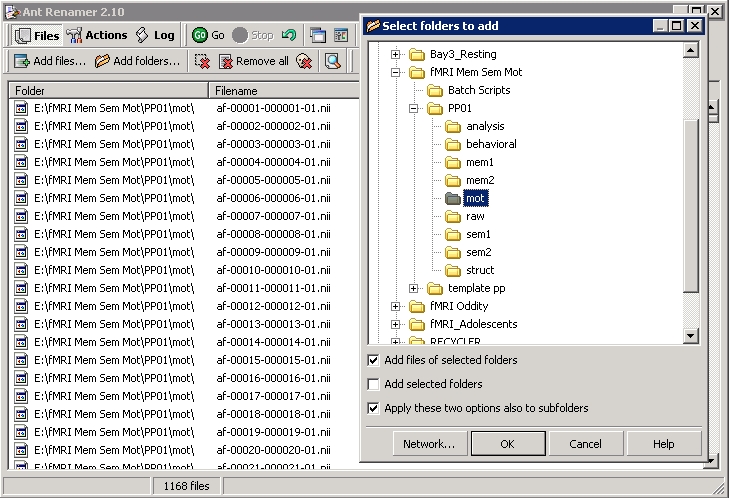Click the Select folders dialog title icon
Screen dimensions: 729x498
(373, 26)
